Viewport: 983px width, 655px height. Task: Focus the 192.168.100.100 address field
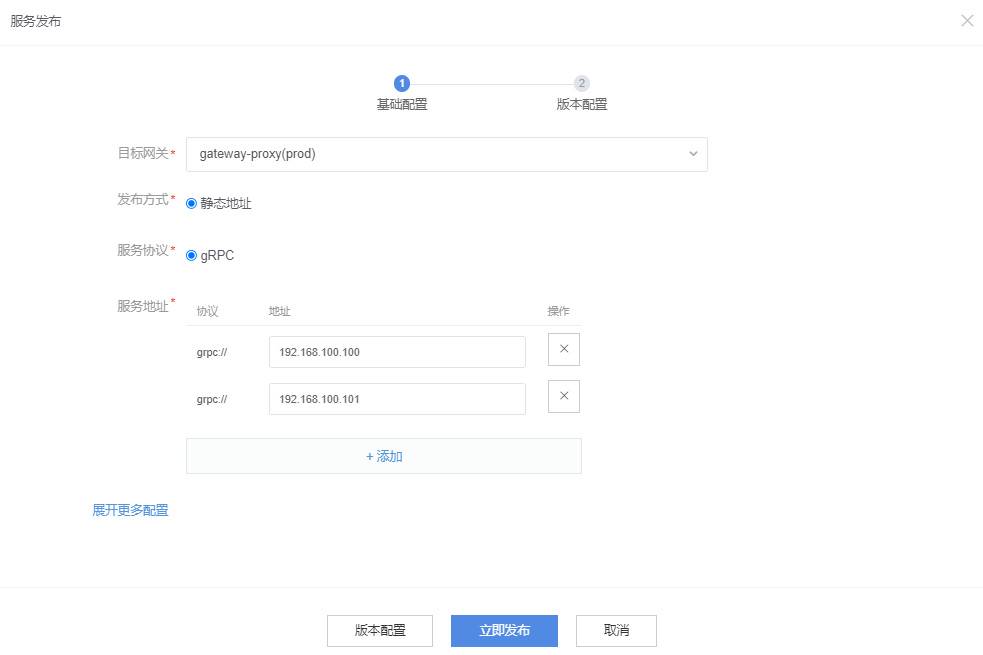397,352
